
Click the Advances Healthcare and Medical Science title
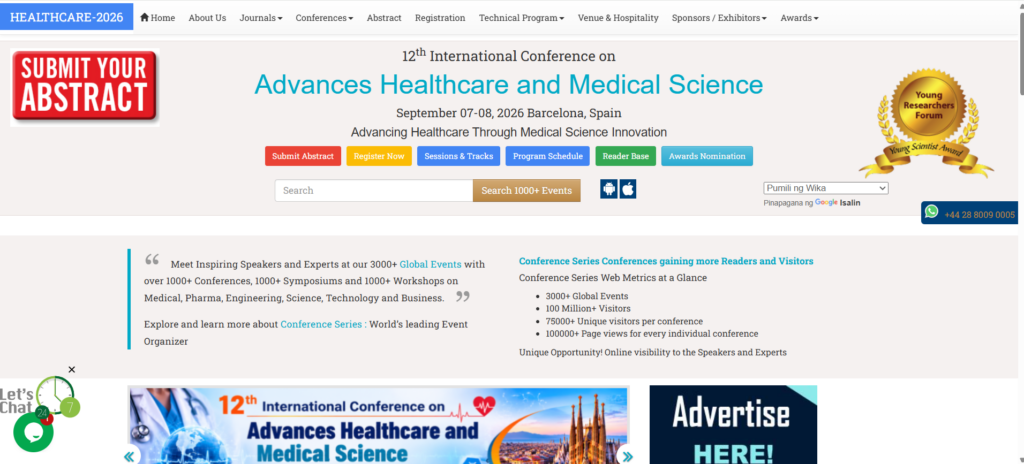coord(508,85)
